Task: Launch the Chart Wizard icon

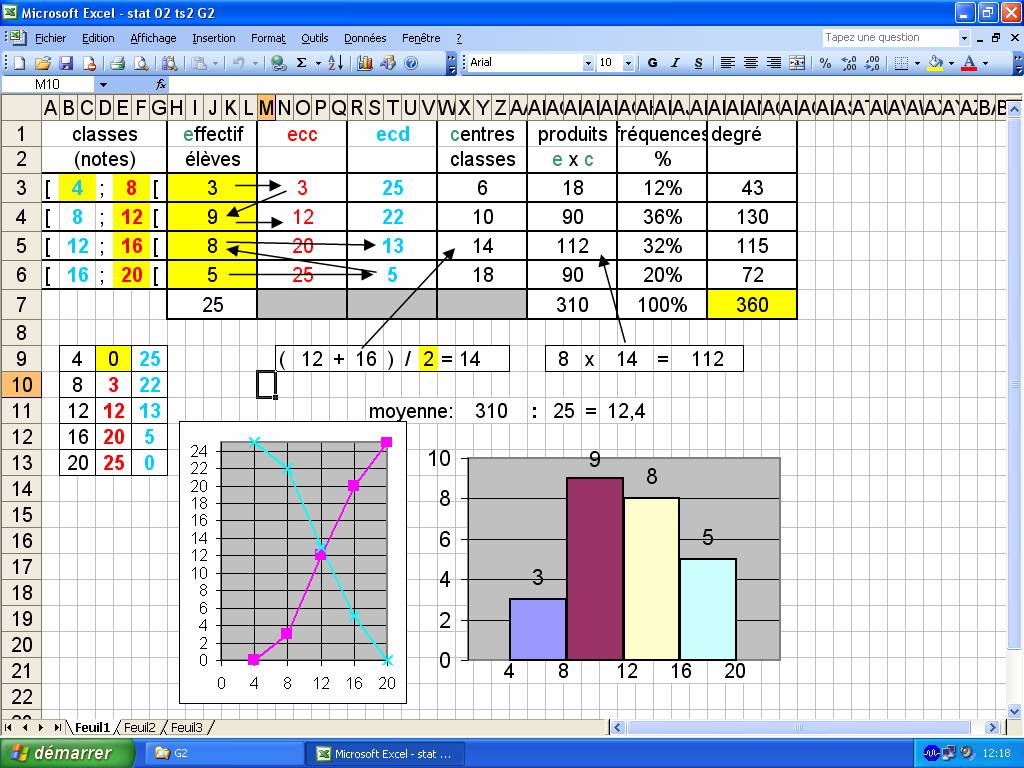Action: (364, 63)
